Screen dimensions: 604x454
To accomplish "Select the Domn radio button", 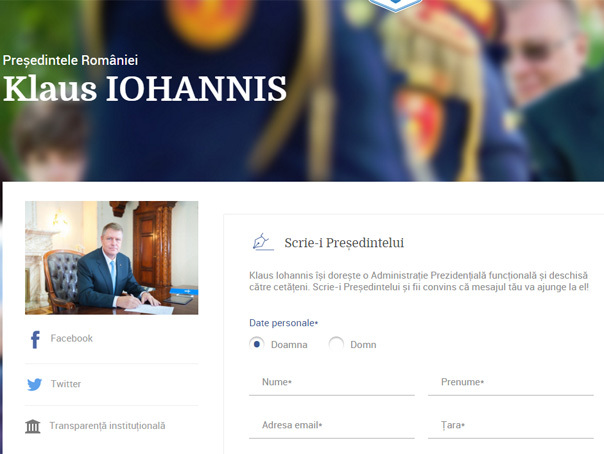I will point(336,343).
